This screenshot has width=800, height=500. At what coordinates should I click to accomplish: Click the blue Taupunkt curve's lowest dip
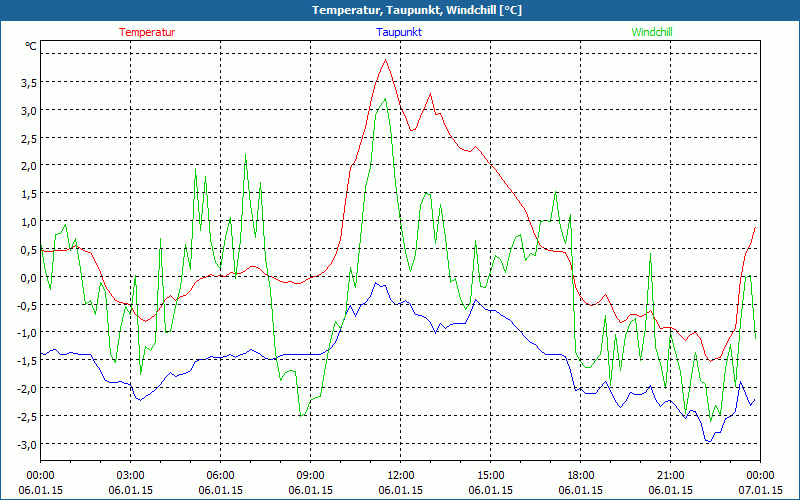point(708,441)
